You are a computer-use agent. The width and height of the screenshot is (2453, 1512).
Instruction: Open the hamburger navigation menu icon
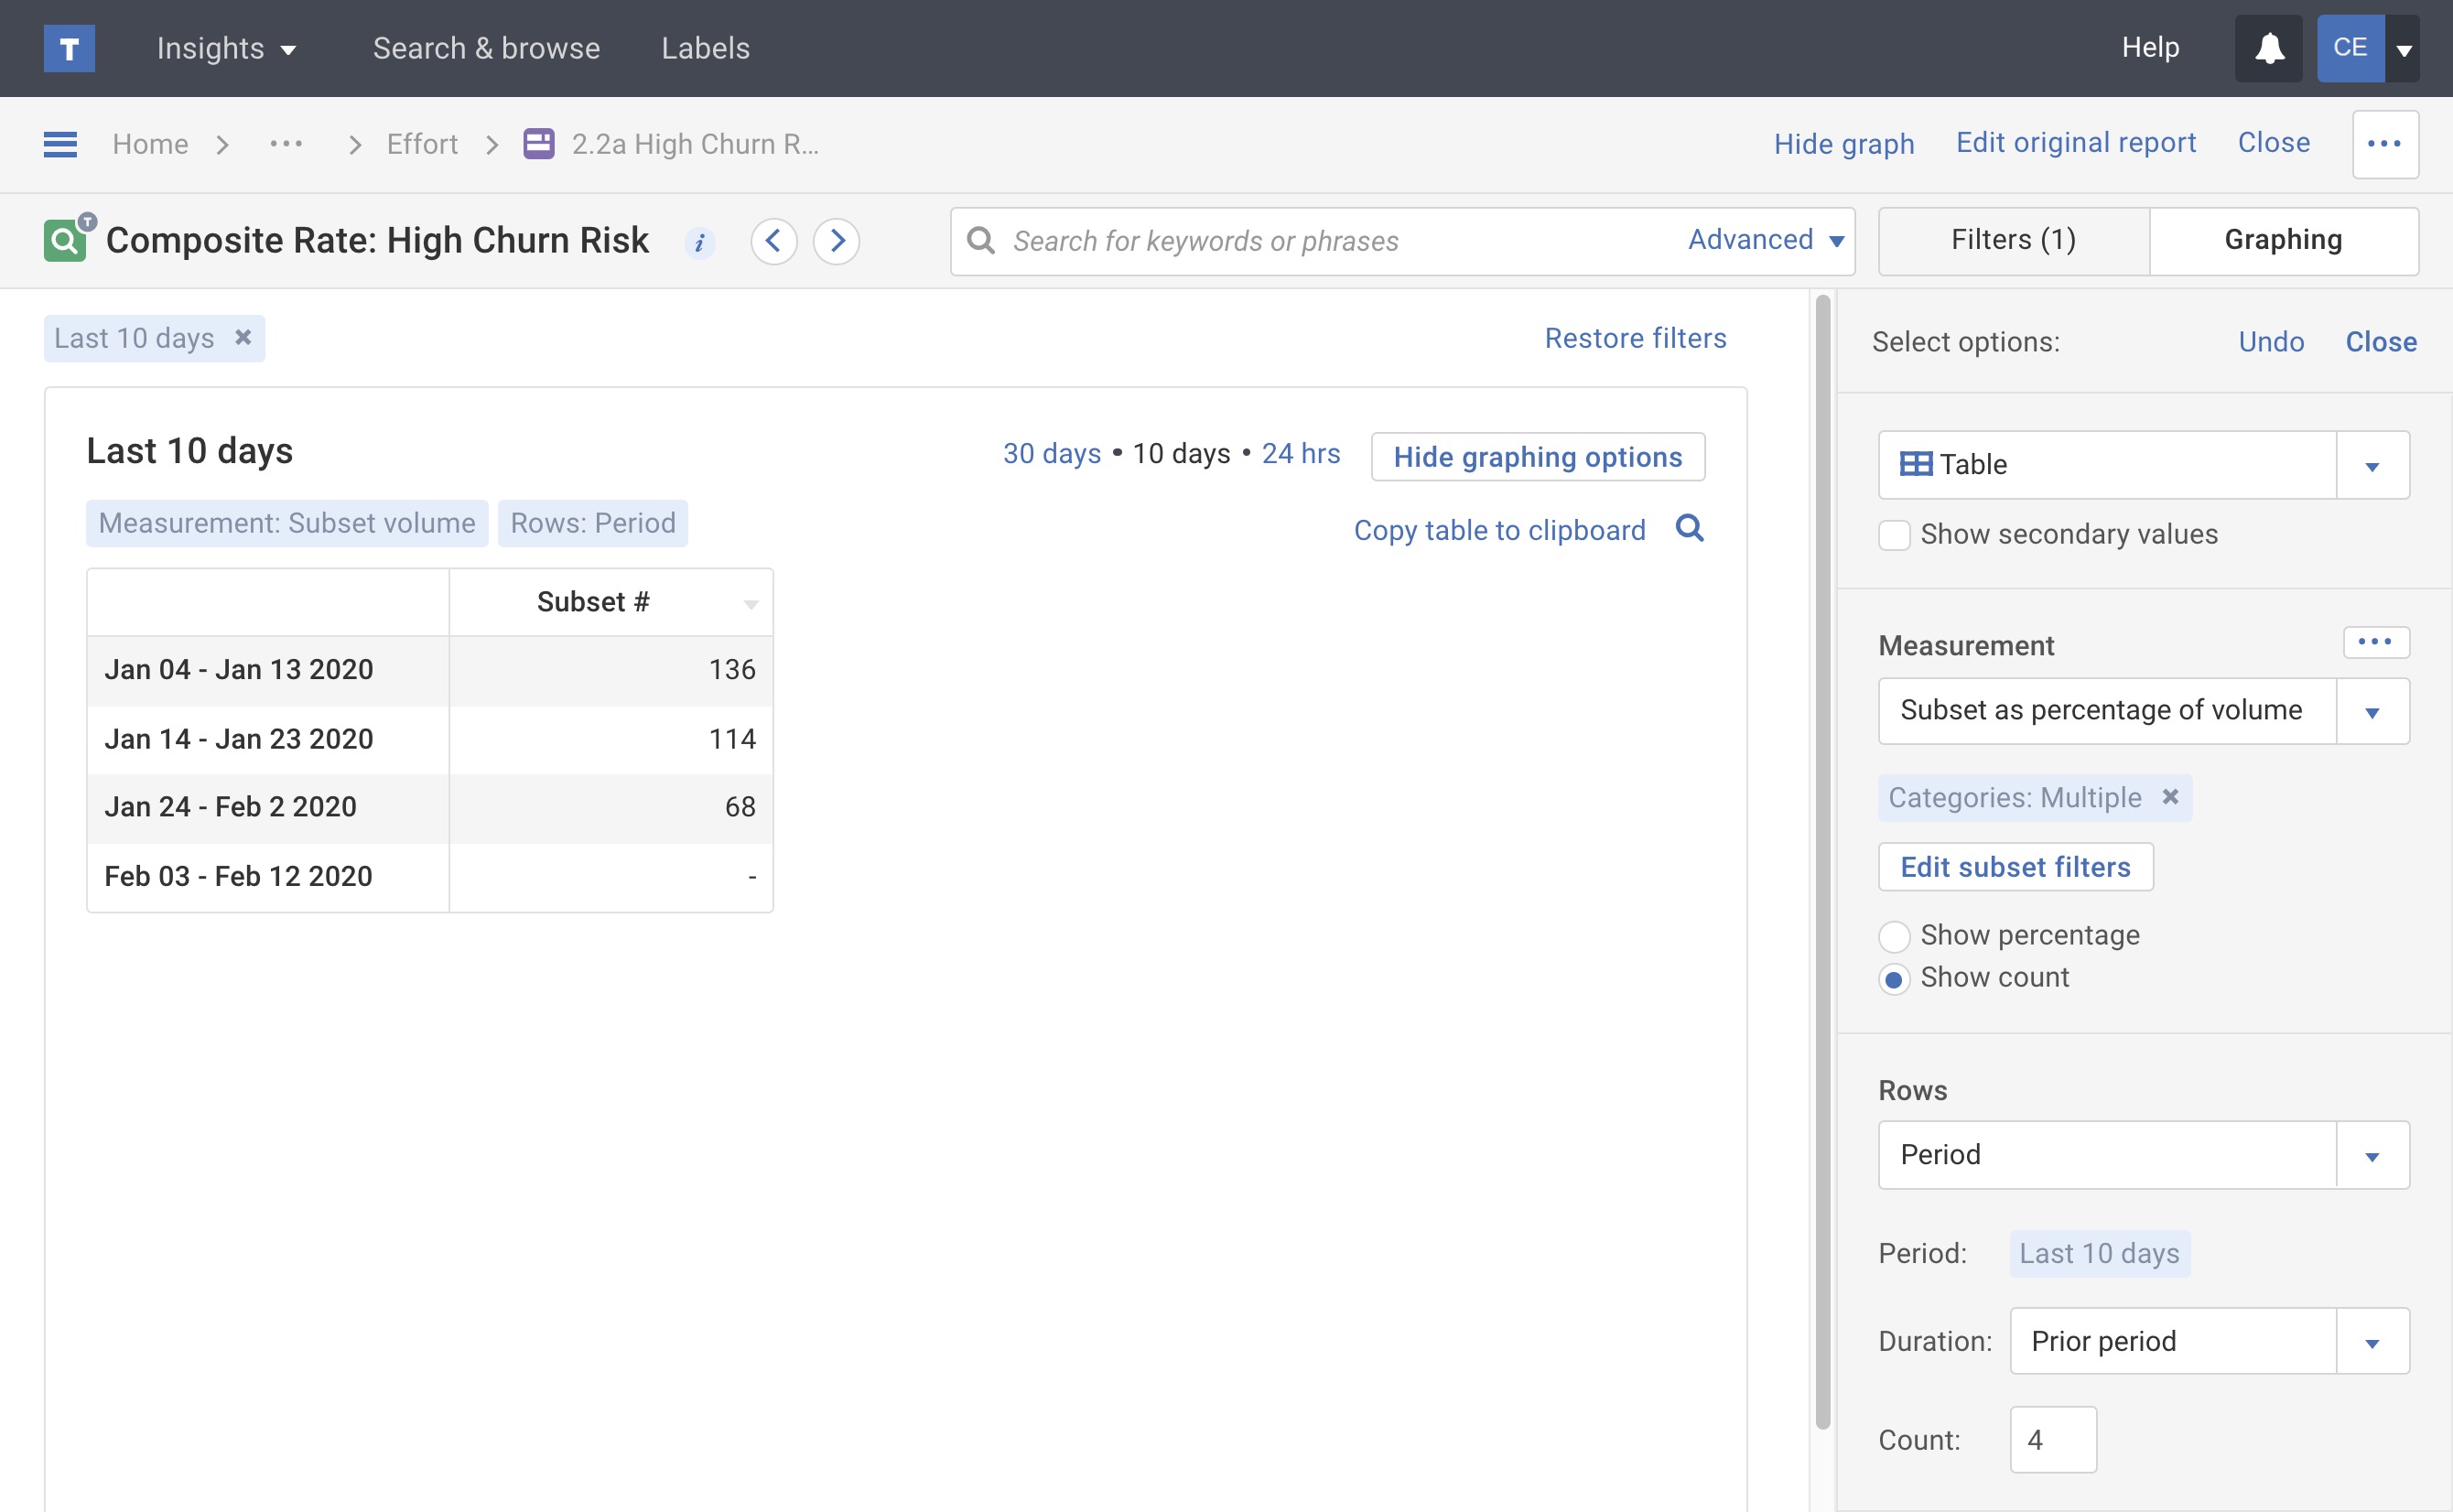point(60,144)
